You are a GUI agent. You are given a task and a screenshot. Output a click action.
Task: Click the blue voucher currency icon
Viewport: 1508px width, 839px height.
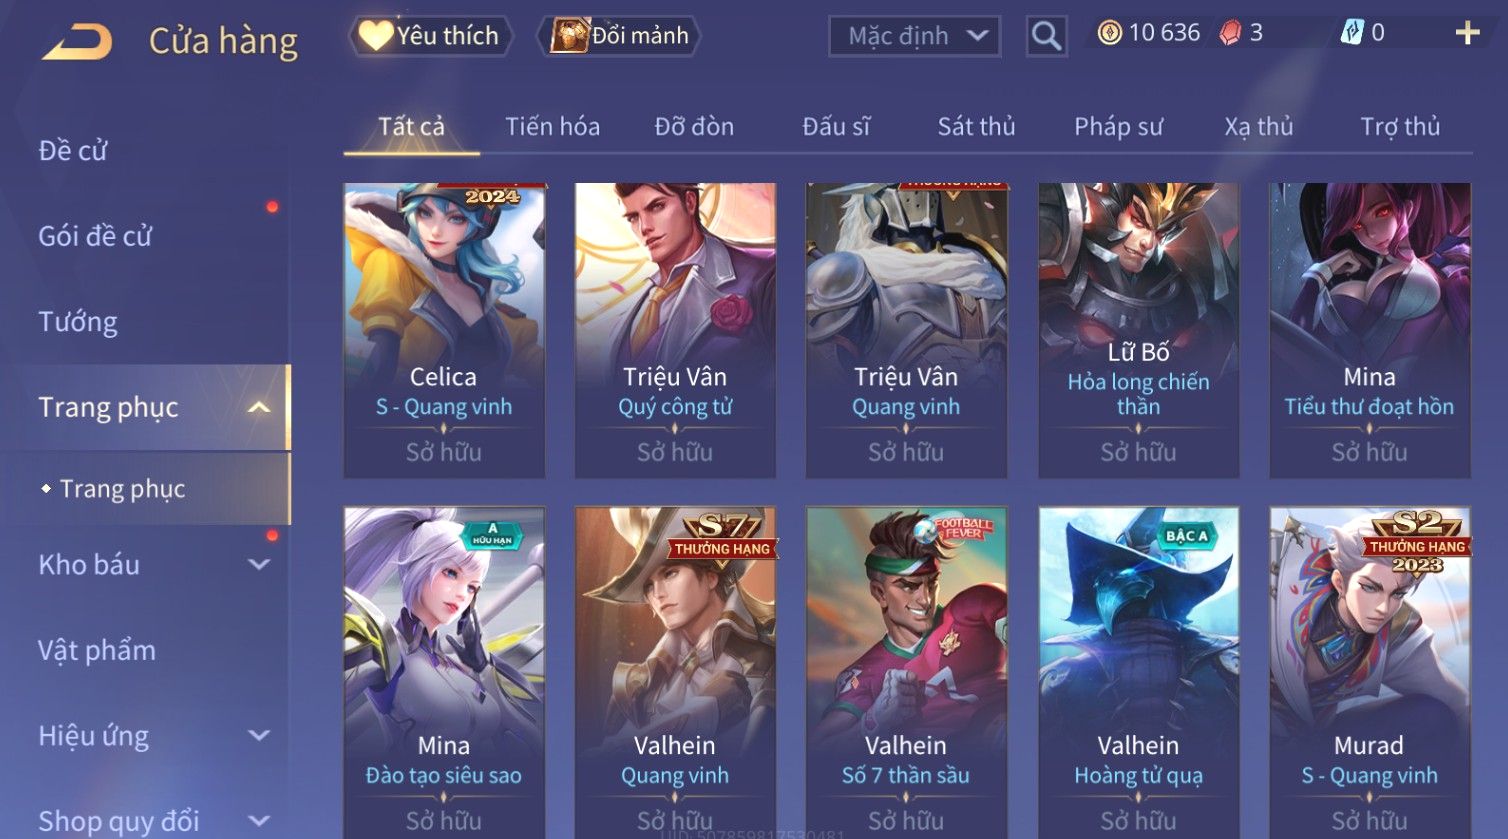coord(1352,33)
